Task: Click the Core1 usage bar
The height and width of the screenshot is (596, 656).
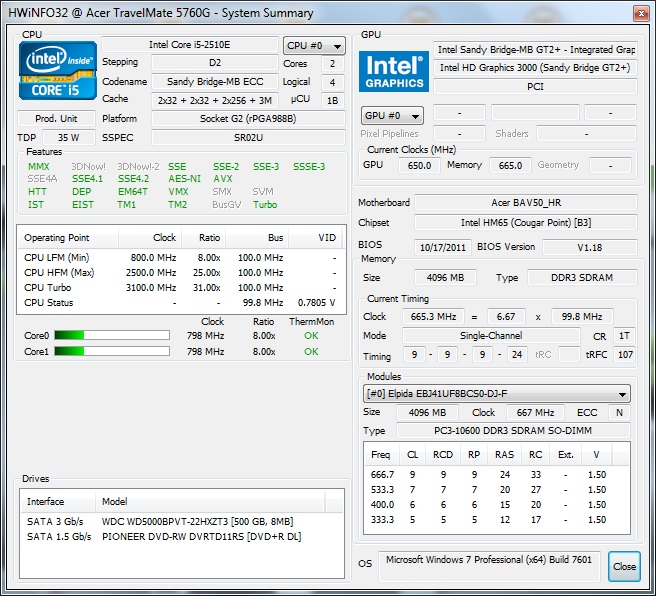Action: 112,351
